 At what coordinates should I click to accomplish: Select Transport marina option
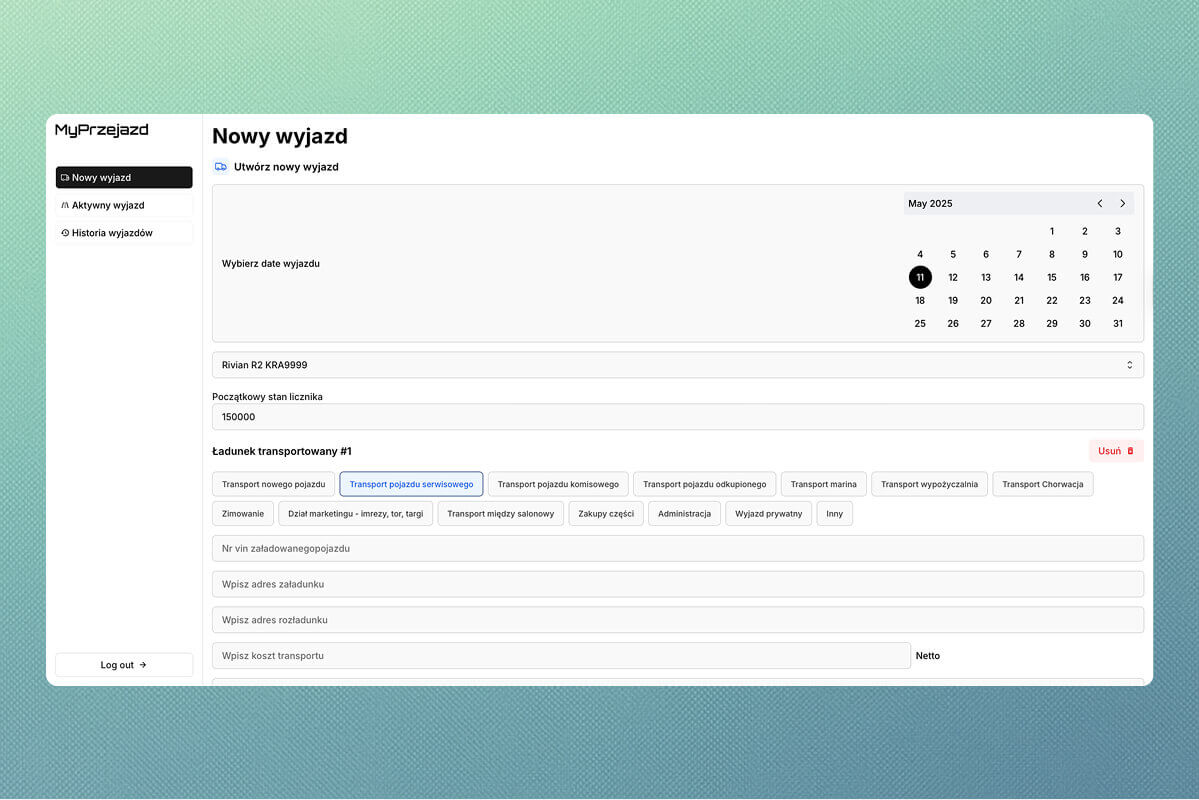pos(824,484)
